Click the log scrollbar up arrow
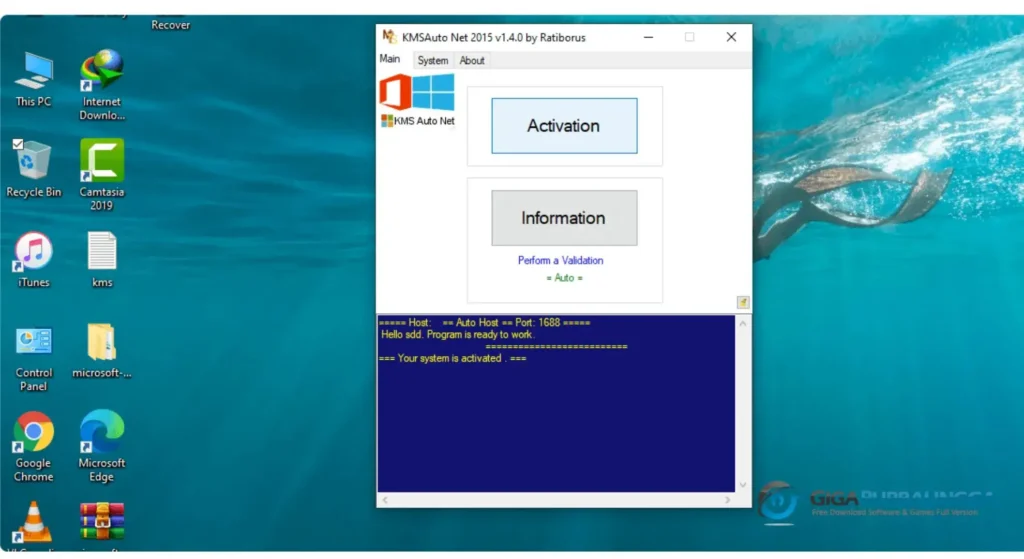 pyautogui.click(x=743, y=323)
